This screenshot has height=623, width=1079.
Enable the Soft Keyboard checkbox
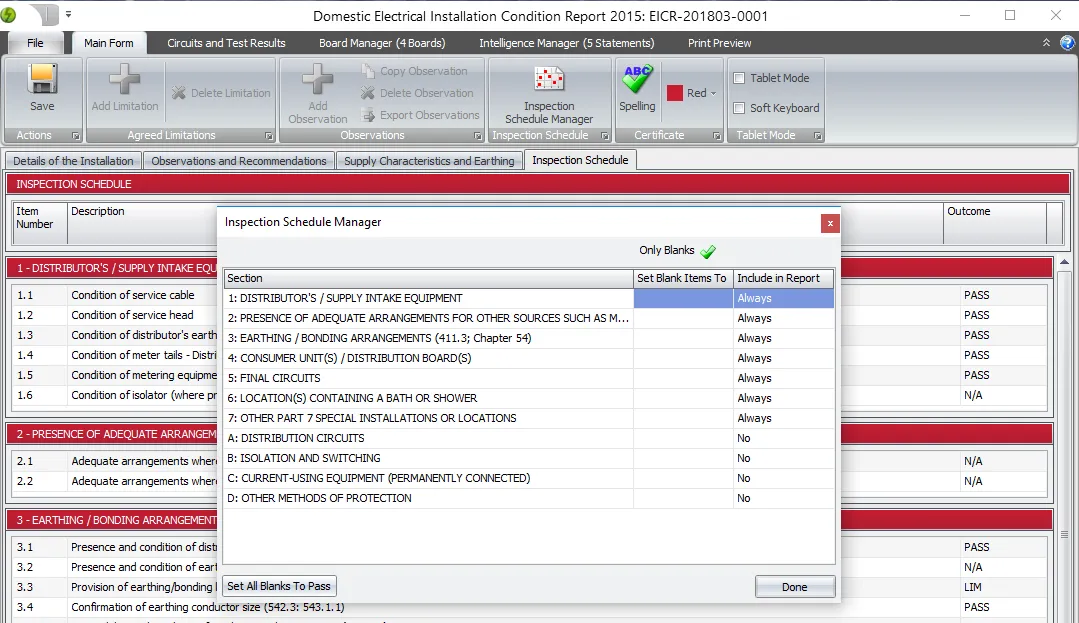click(x=738, y=107)
